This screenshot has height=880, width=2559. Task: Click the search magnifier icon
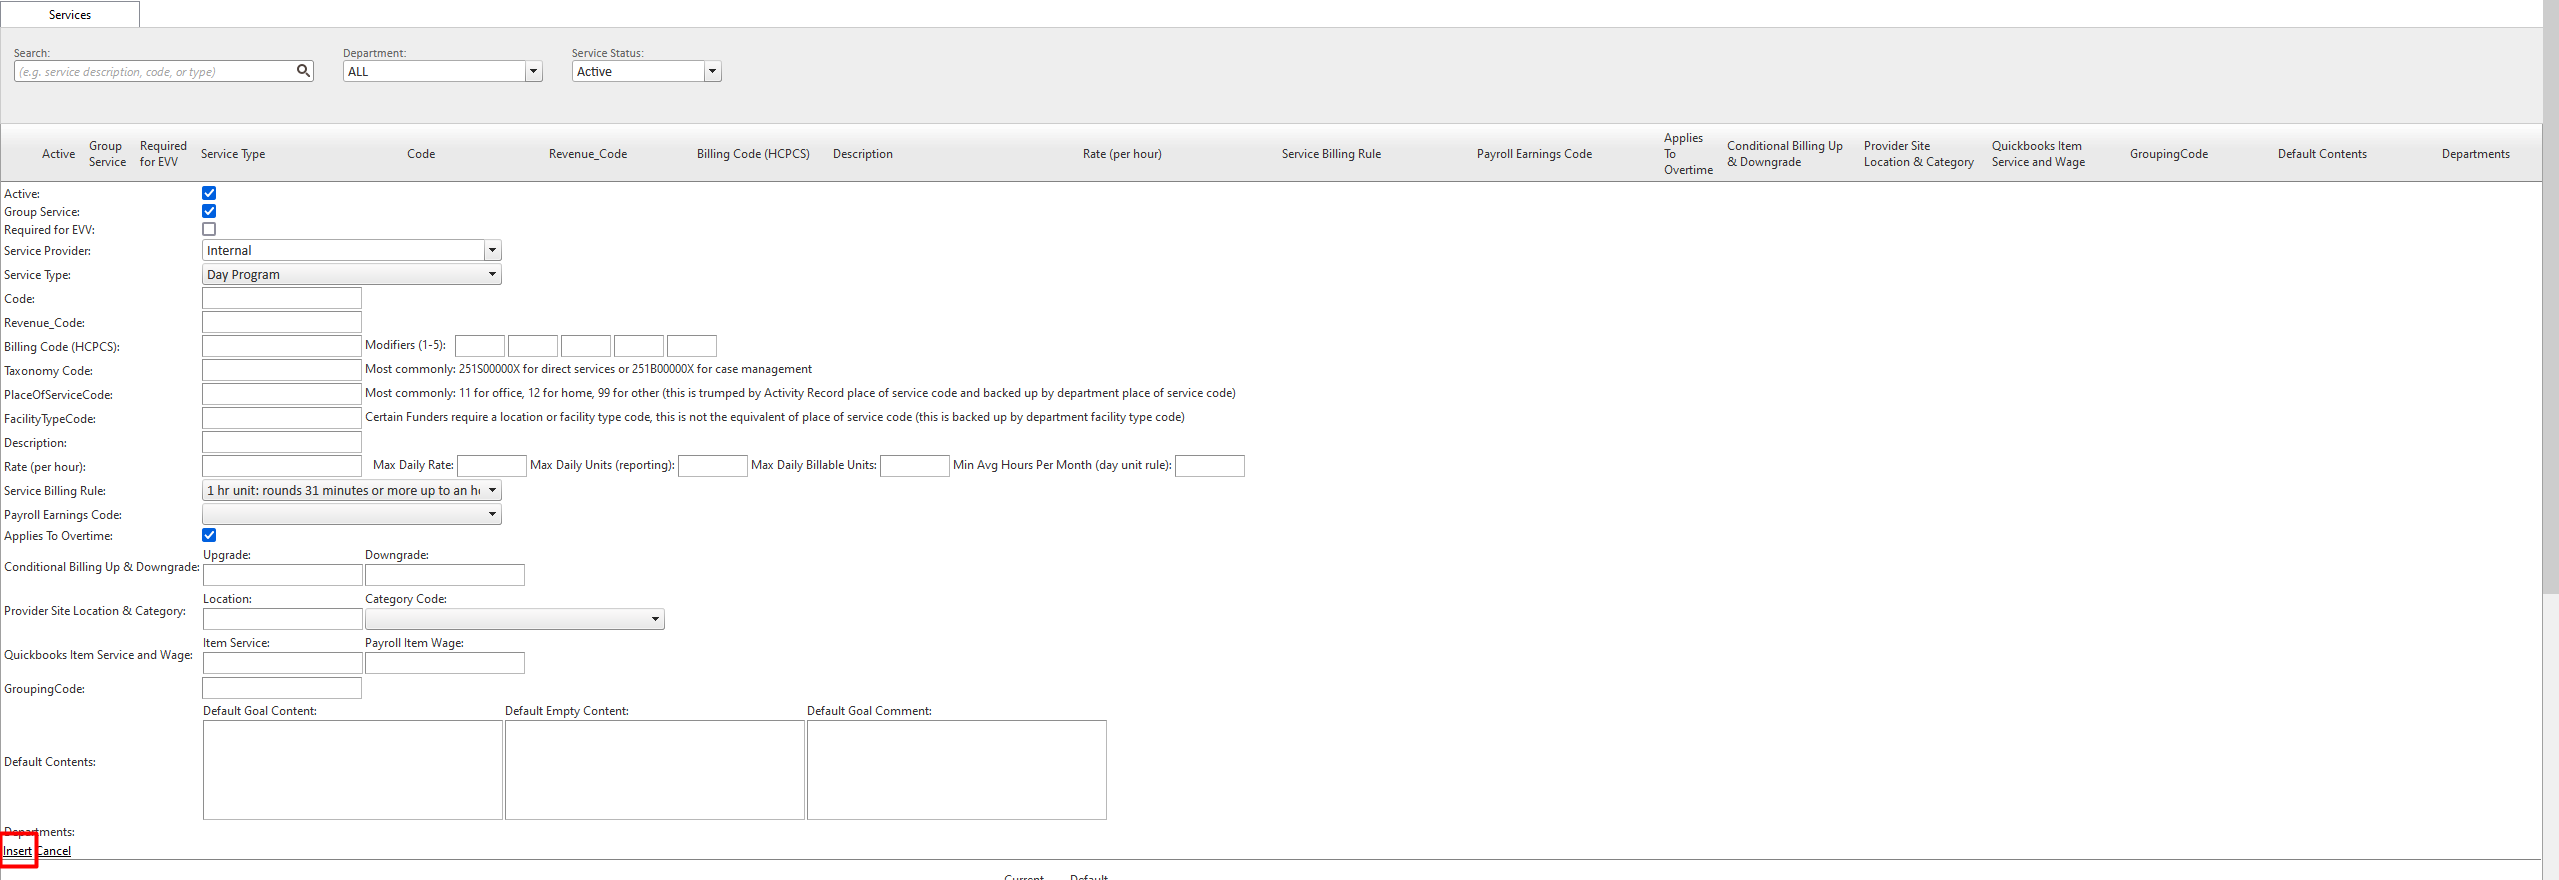coord(303,71)
